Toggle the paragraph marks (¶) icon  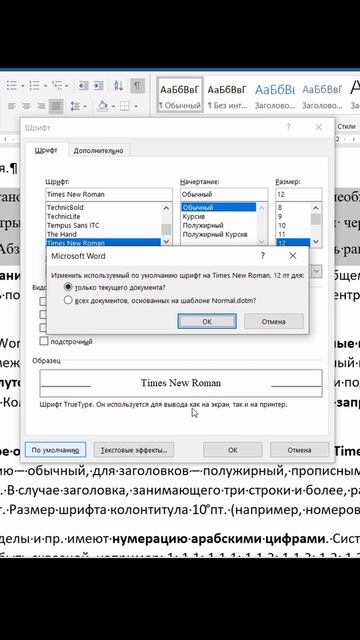coord(138,86)
